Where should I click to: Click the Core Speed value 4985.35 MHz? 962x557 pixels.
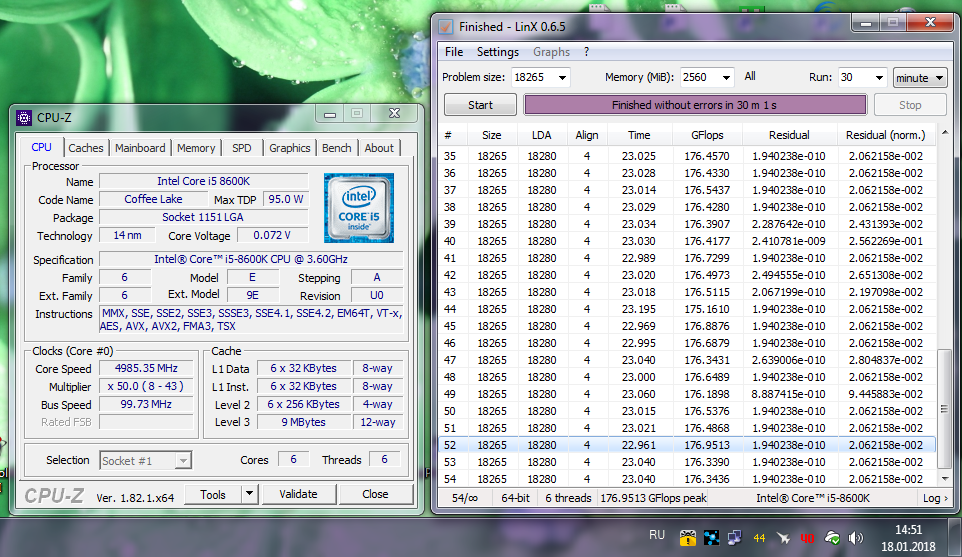146,368
